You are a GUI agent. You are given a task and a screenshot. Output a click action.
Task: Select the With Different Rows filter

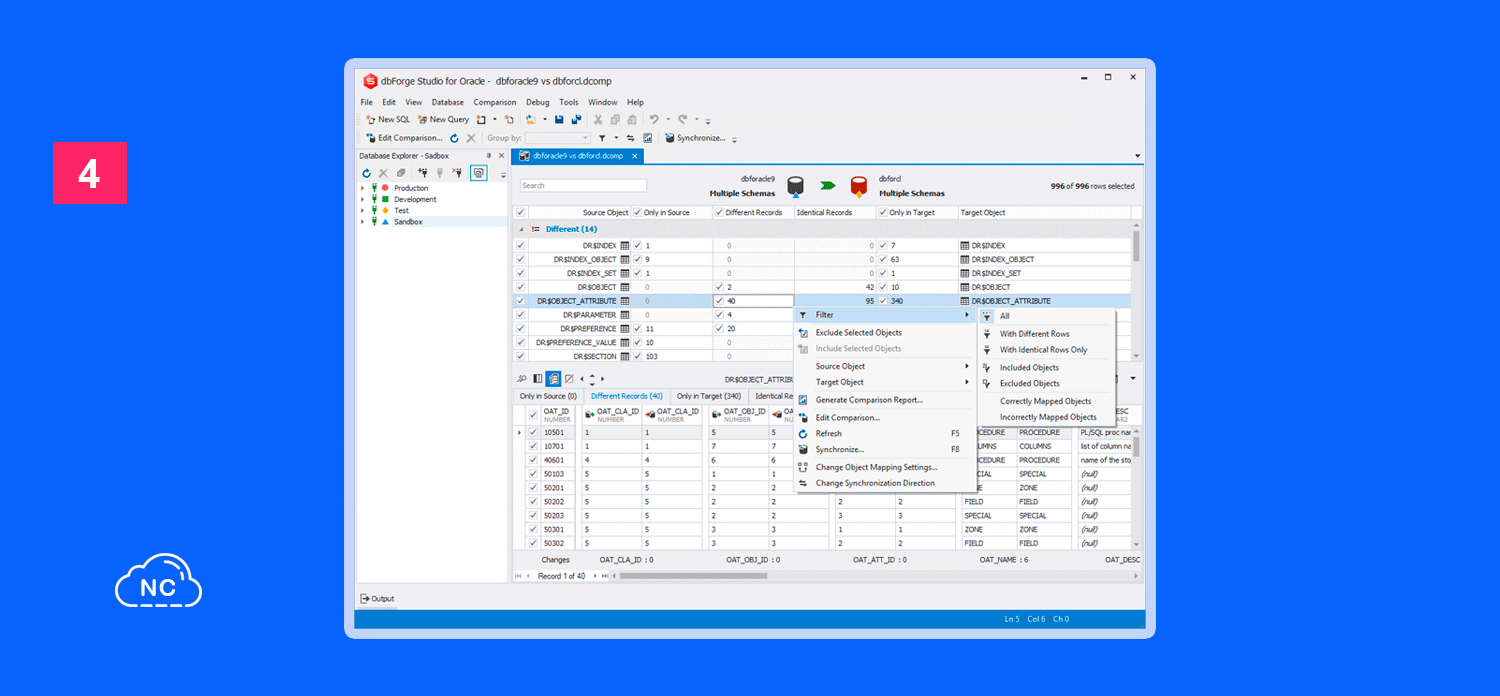1046,334
